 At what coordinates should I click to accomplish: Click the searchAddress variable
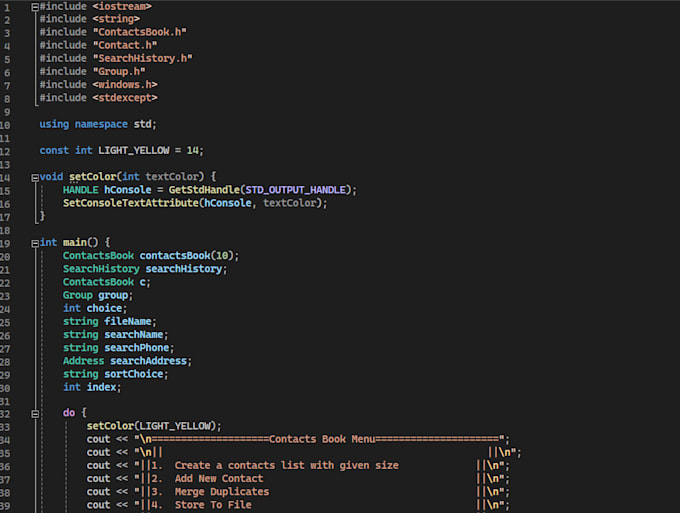(148, 361)
